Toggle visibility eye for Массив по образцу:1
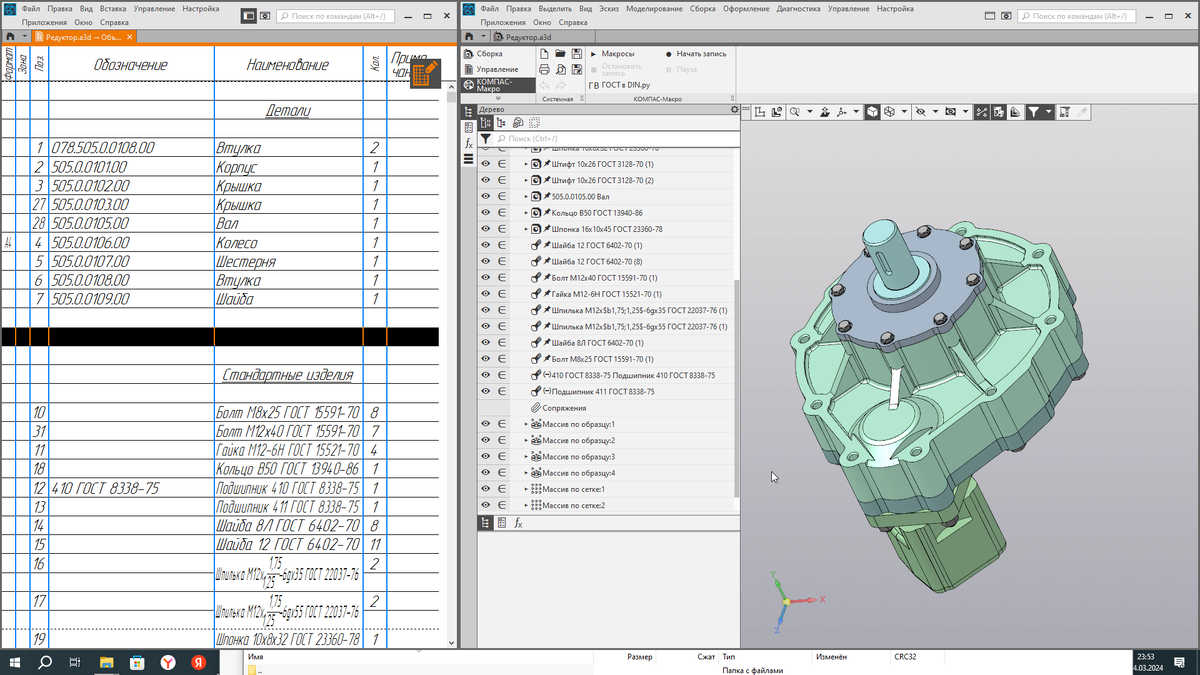Viewport: 1200px width, 675px height. (x=486, y=424)
